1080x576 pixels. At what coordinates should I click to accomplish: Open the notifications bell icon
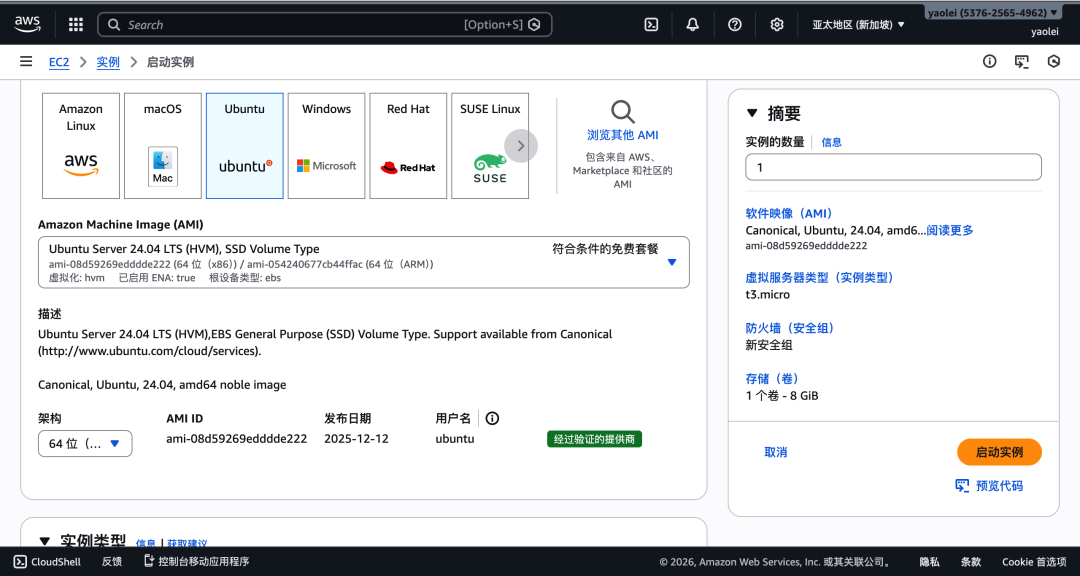692,24
